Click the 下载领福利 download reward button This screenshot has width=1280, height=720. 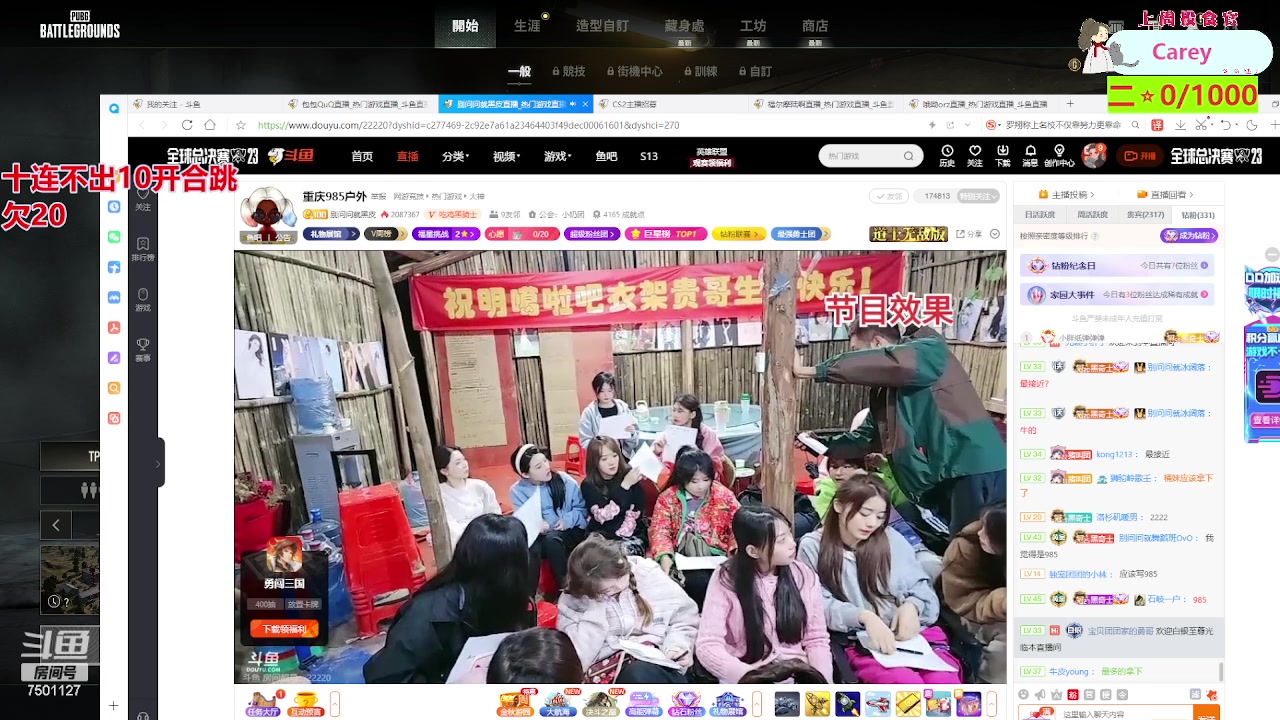tap(284, 629)
